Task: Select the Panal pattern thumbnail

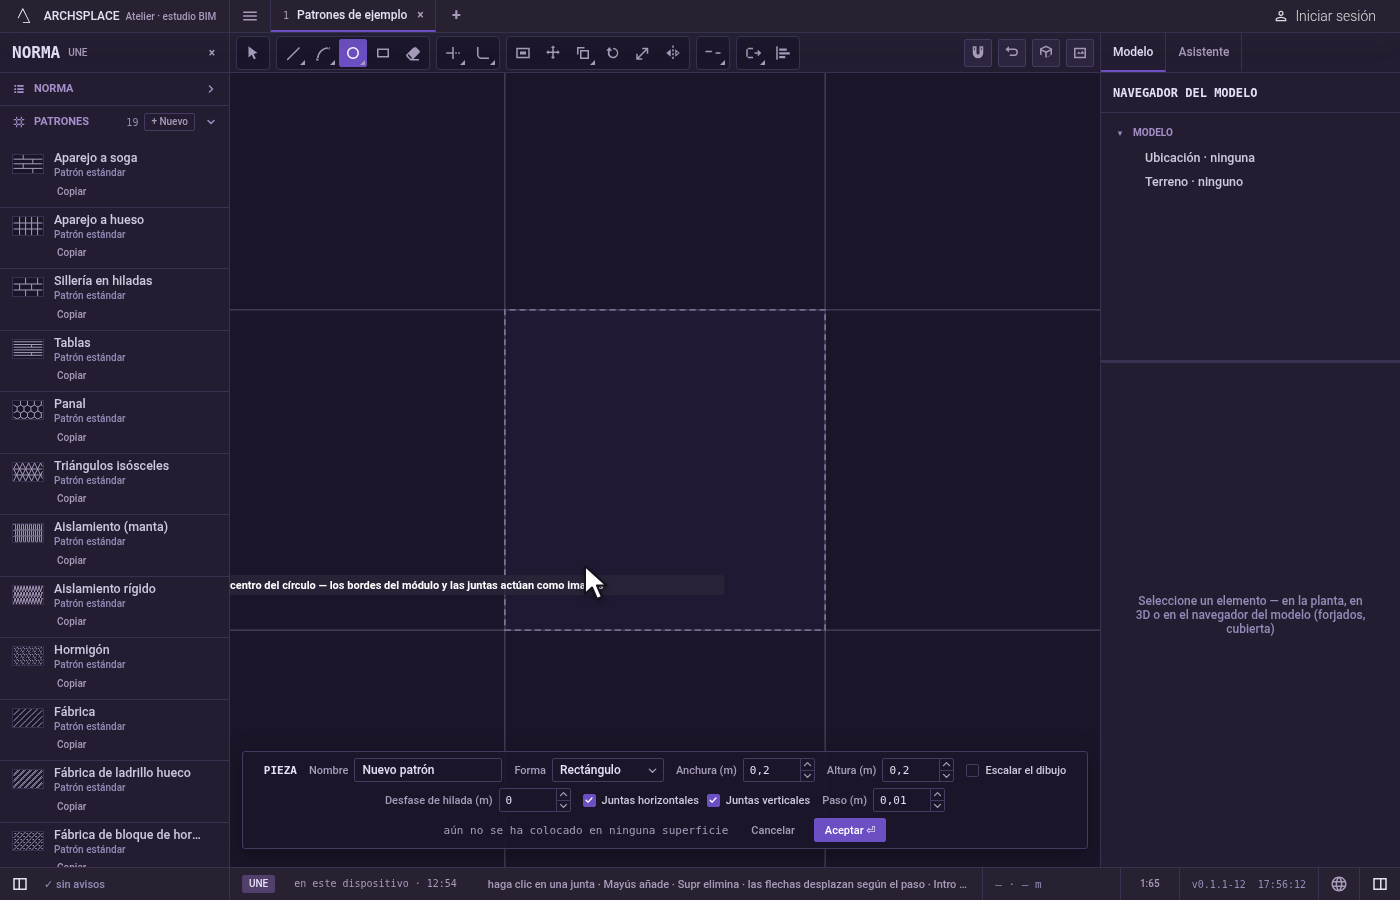Action: (x=28, y=410)
